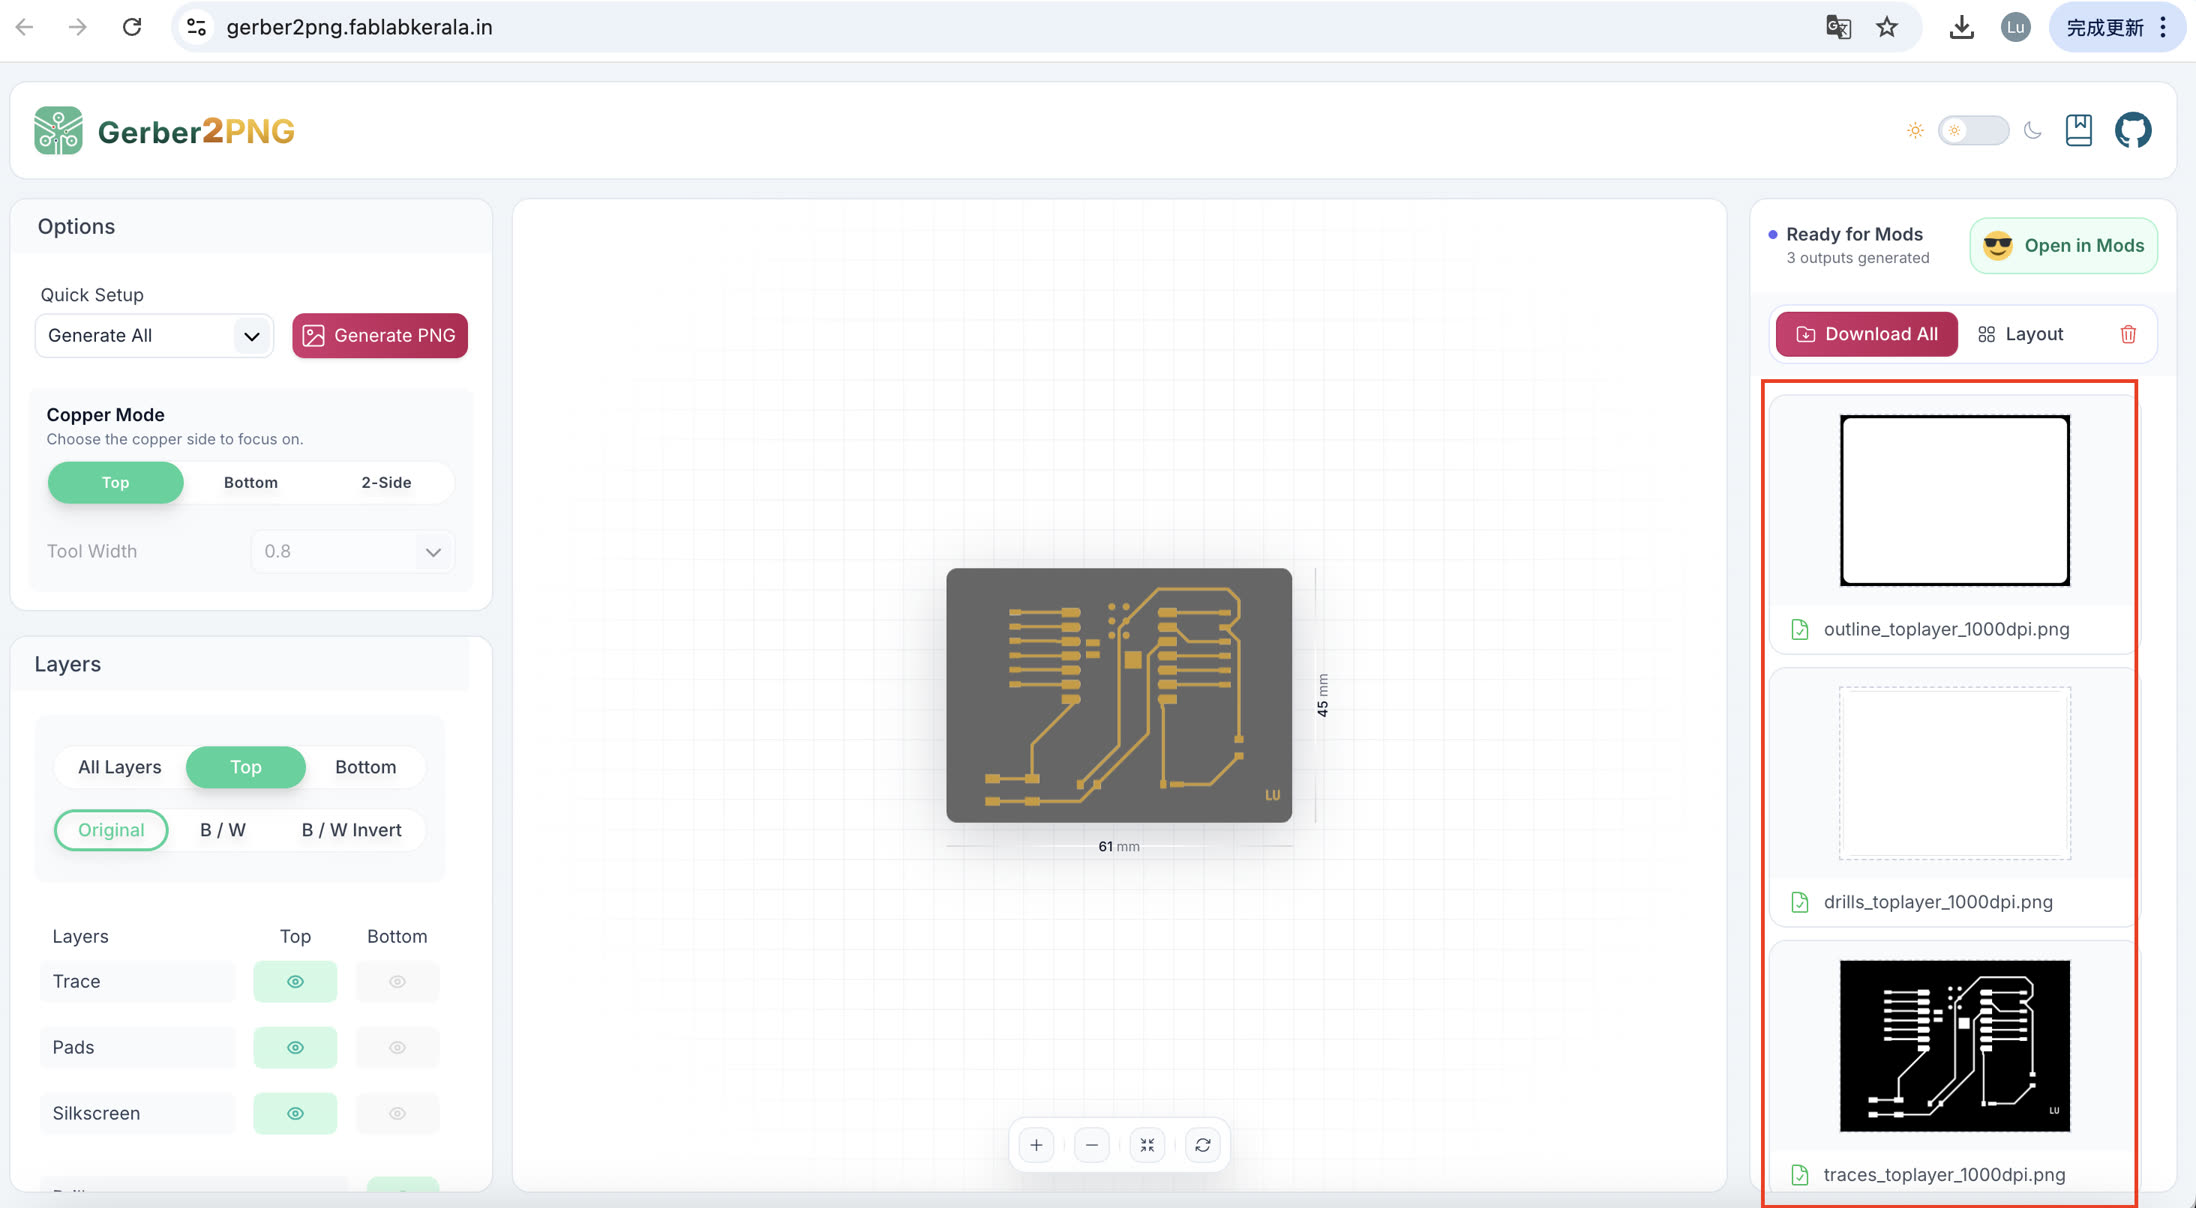Click the Generate PNG button
Viewport: 2196px width, 1208px height.
[380, 335]
